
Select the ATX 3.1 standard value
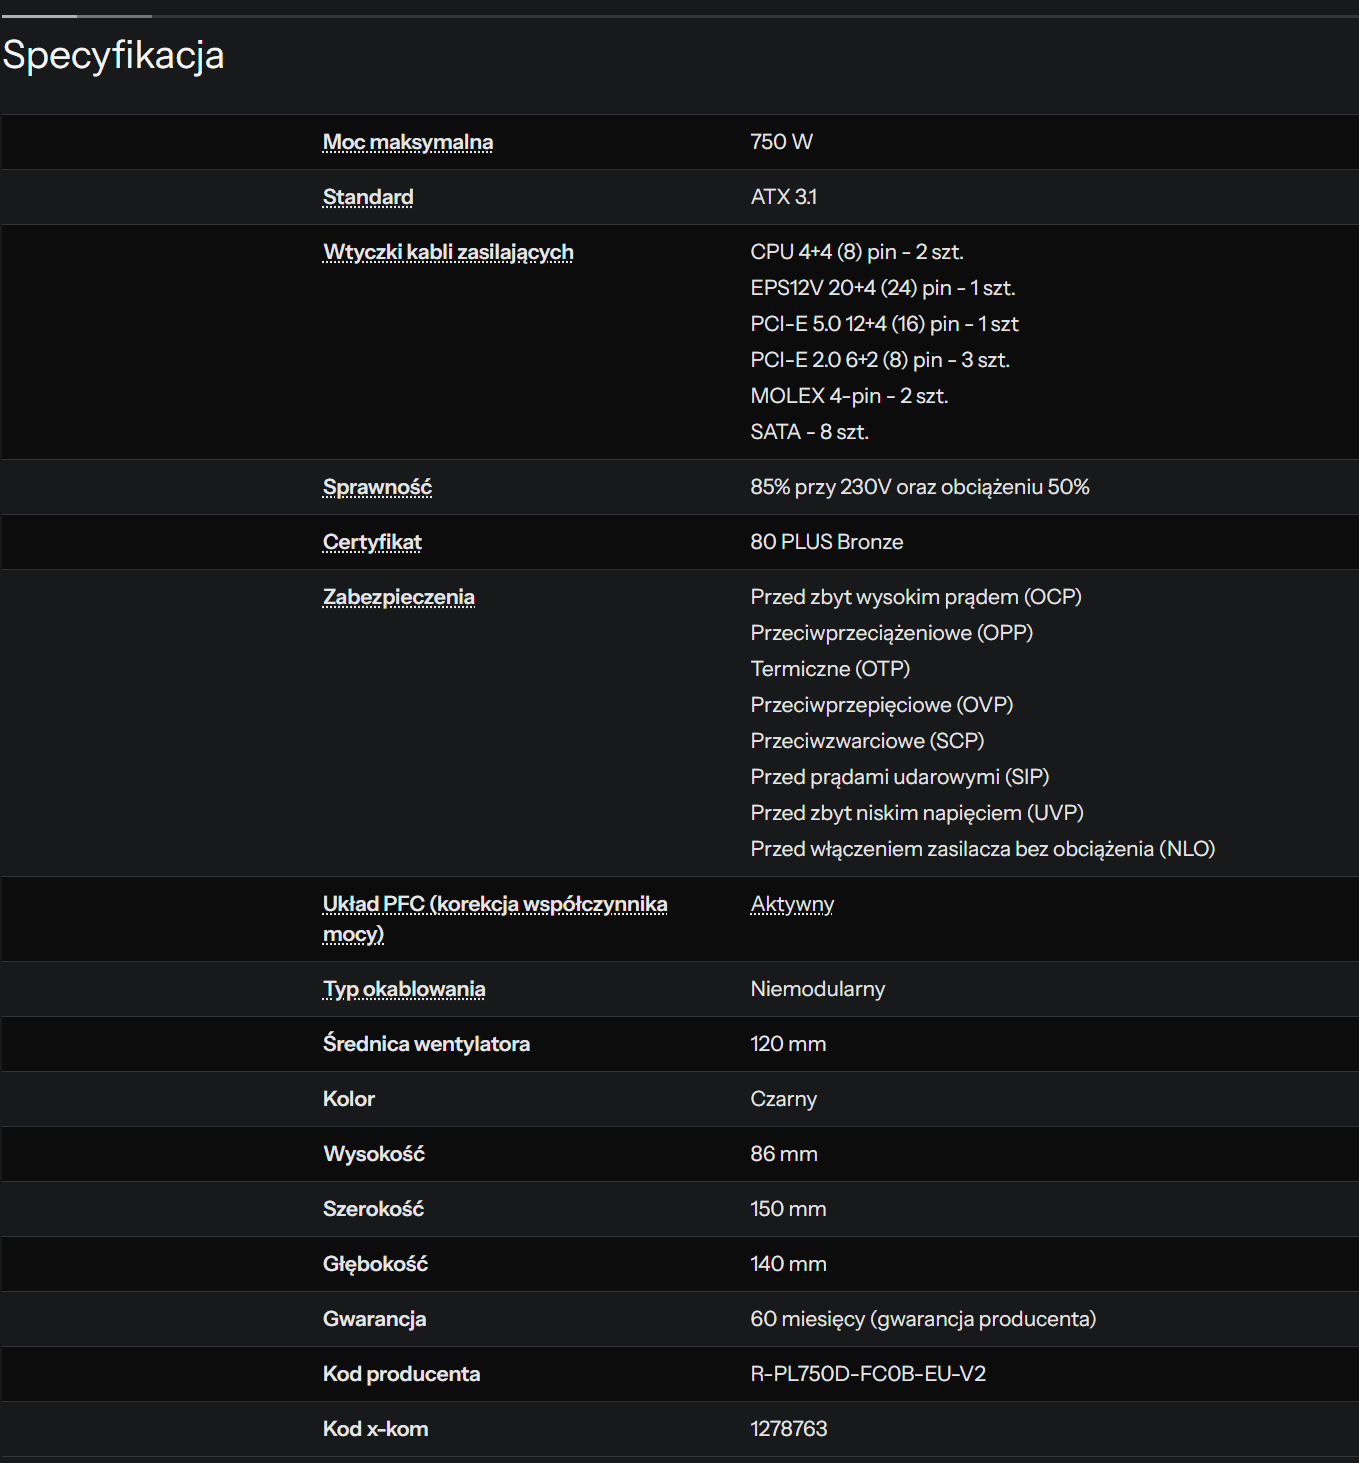783,197
